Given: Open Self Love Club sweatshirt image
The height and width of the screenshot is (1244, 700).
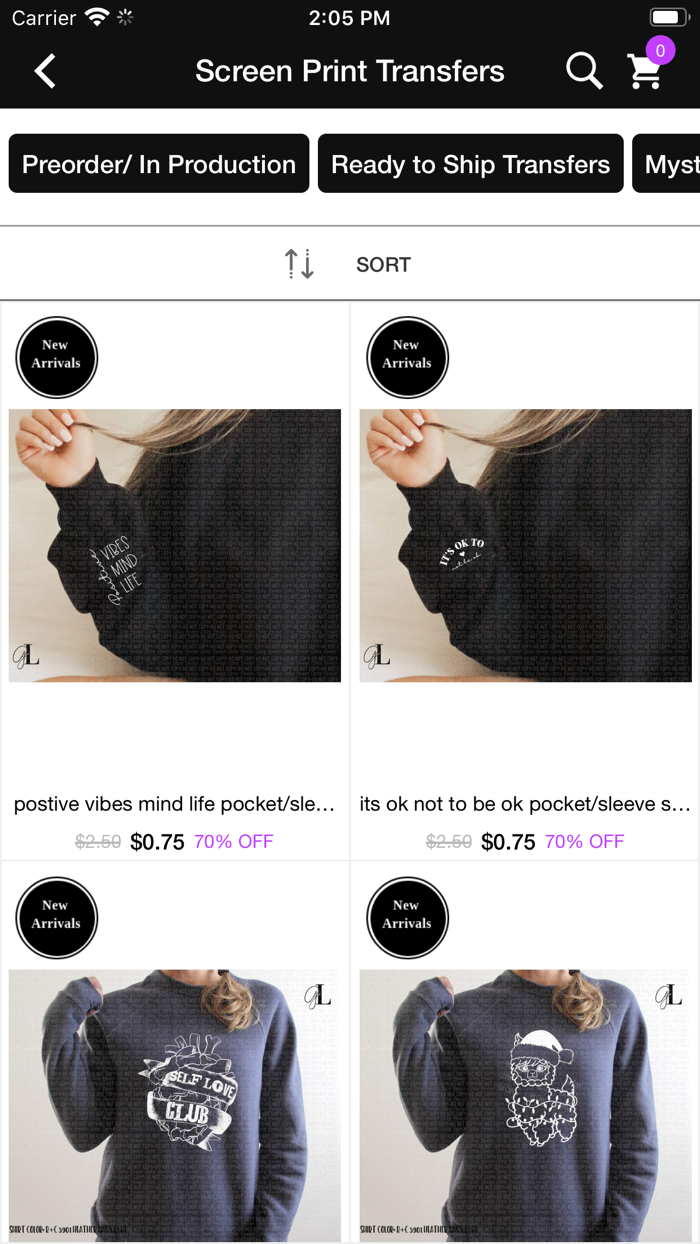Looking at the screenshot, I should [x=175, y=1105].
